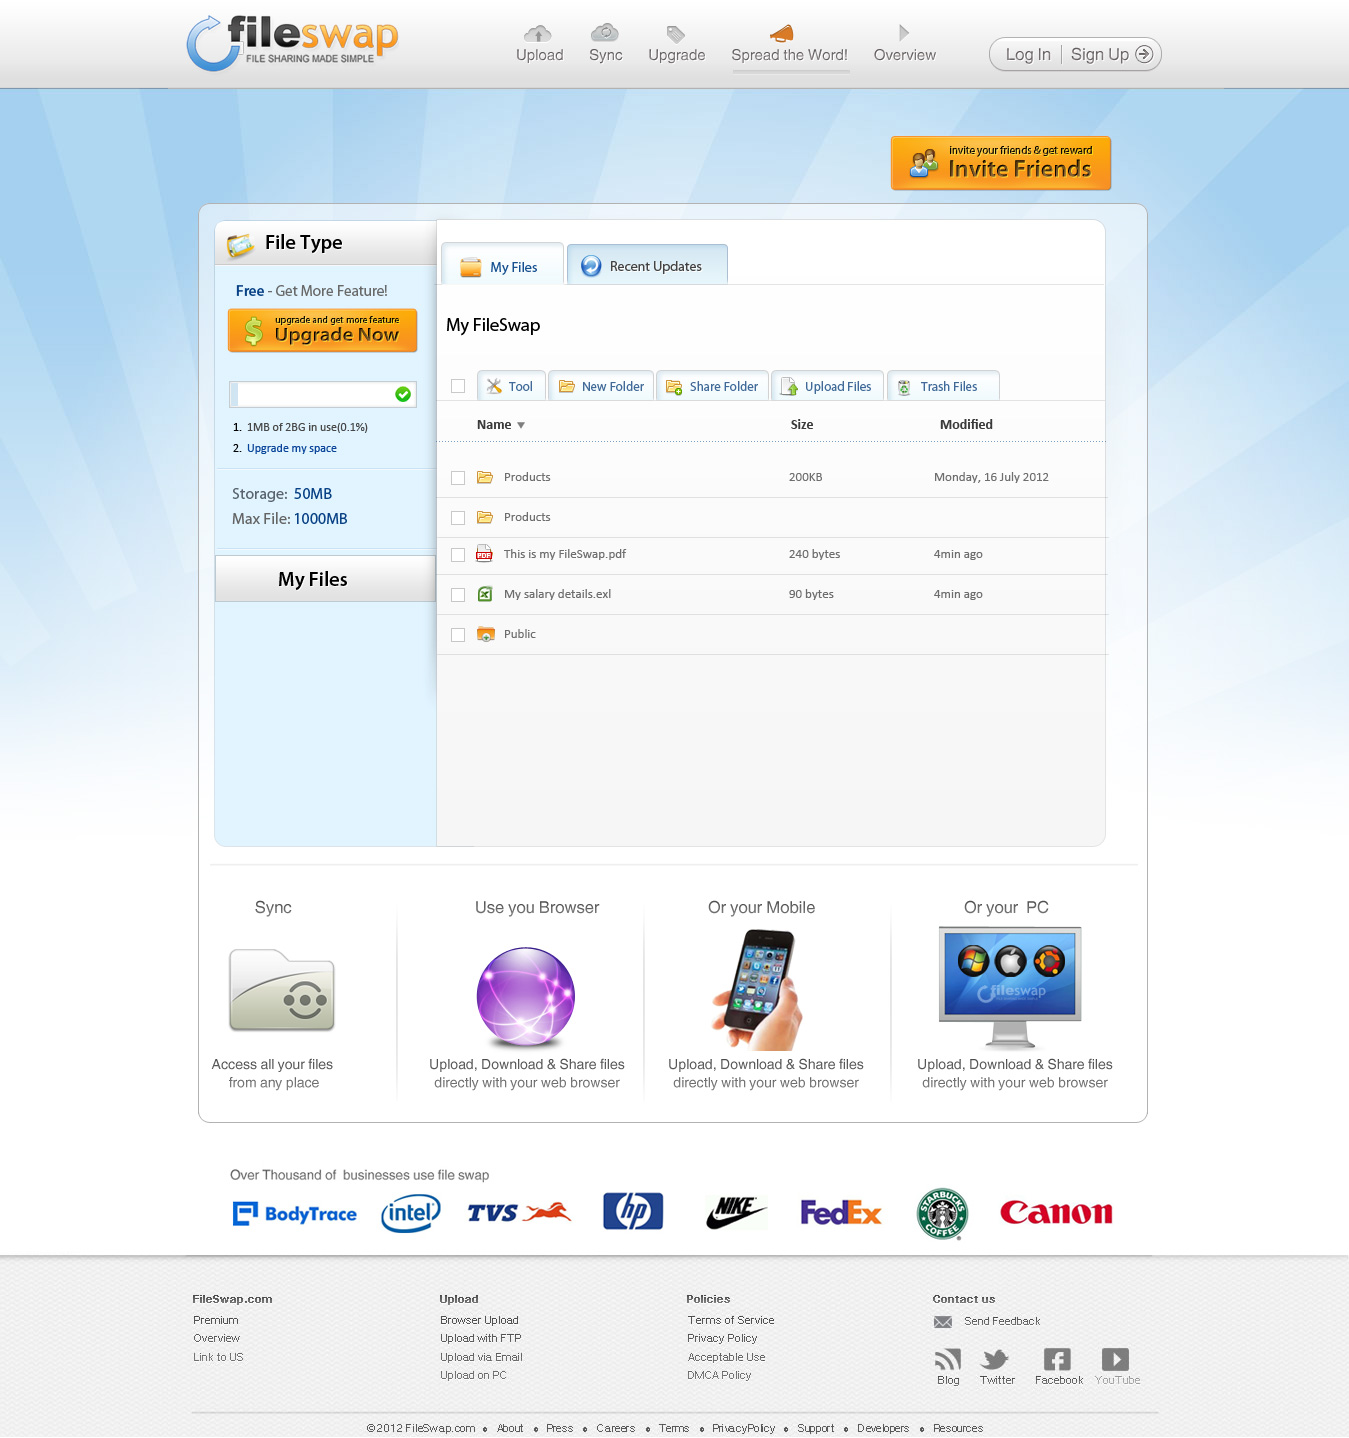Screen dimensions: 1349x1438
Task: Click the Sync cloud icon in header
Action: [x=604, y=33]
